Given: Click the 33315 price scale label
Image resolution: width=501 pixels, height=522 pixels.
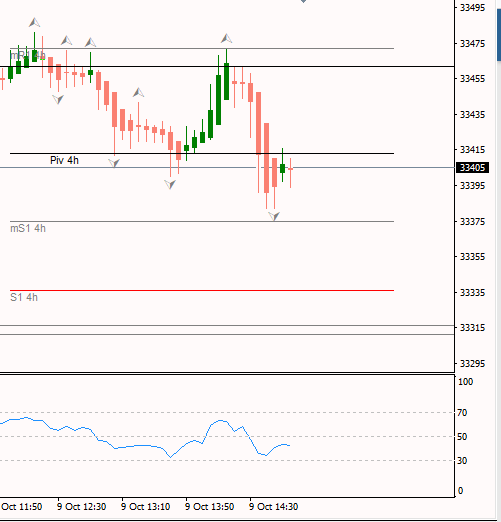Looking at the screenshot, I should point(472,328).
